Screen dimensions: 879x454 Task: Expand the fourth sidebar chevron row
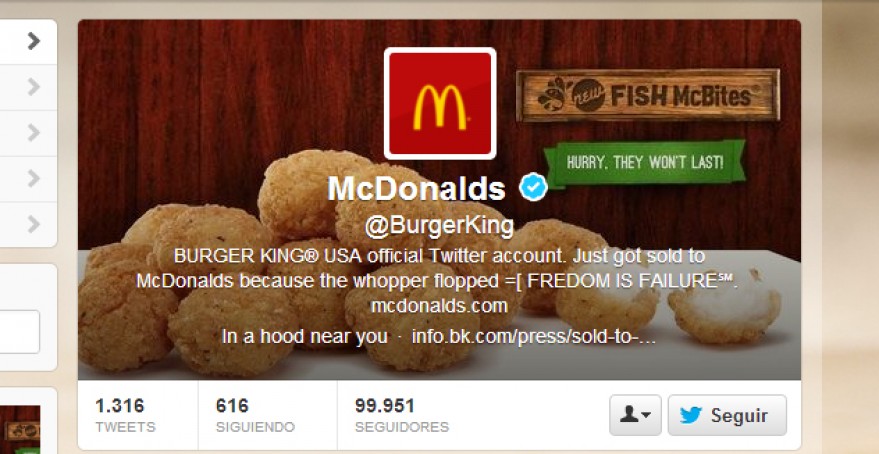(34, 178)
